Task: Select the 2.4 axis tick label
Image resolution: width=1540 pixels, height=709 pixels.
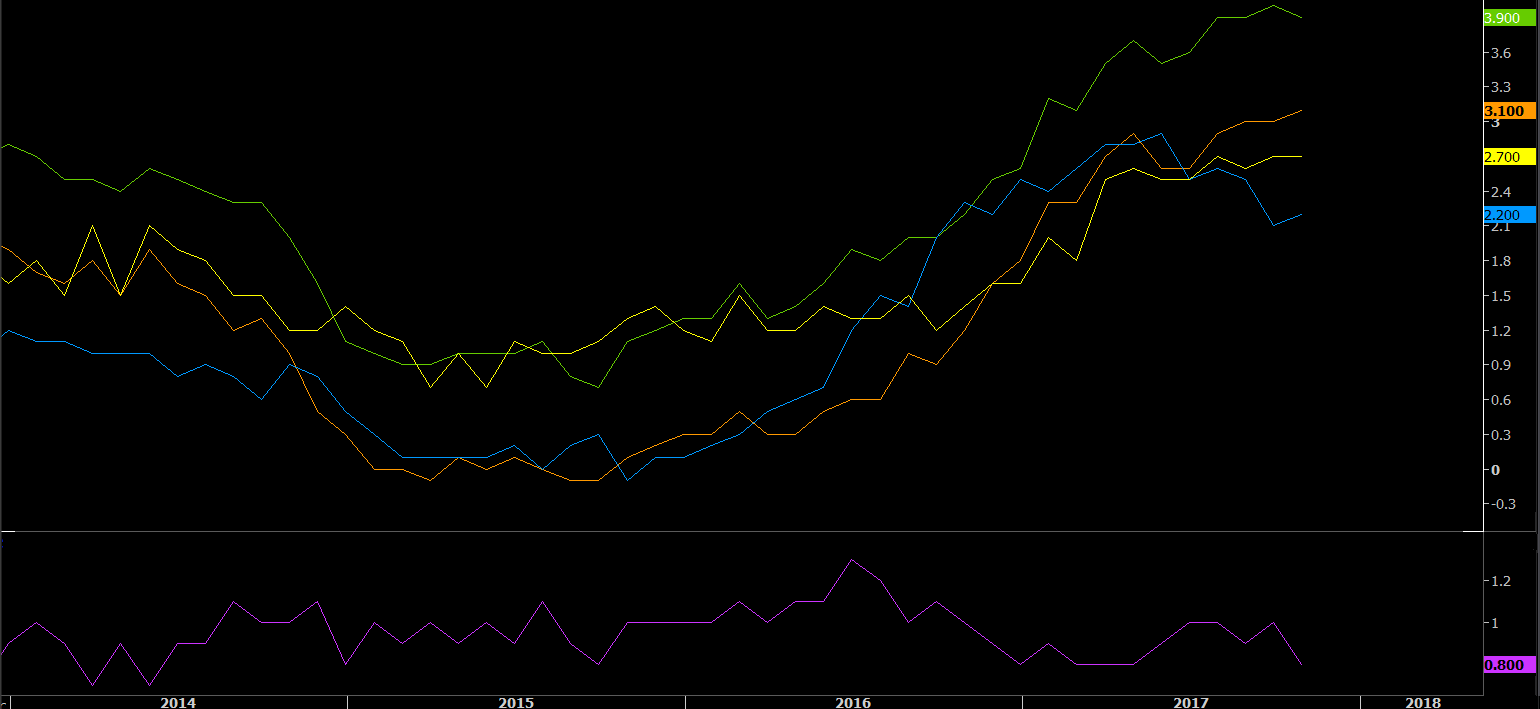Action: [x=1500, y=192]
